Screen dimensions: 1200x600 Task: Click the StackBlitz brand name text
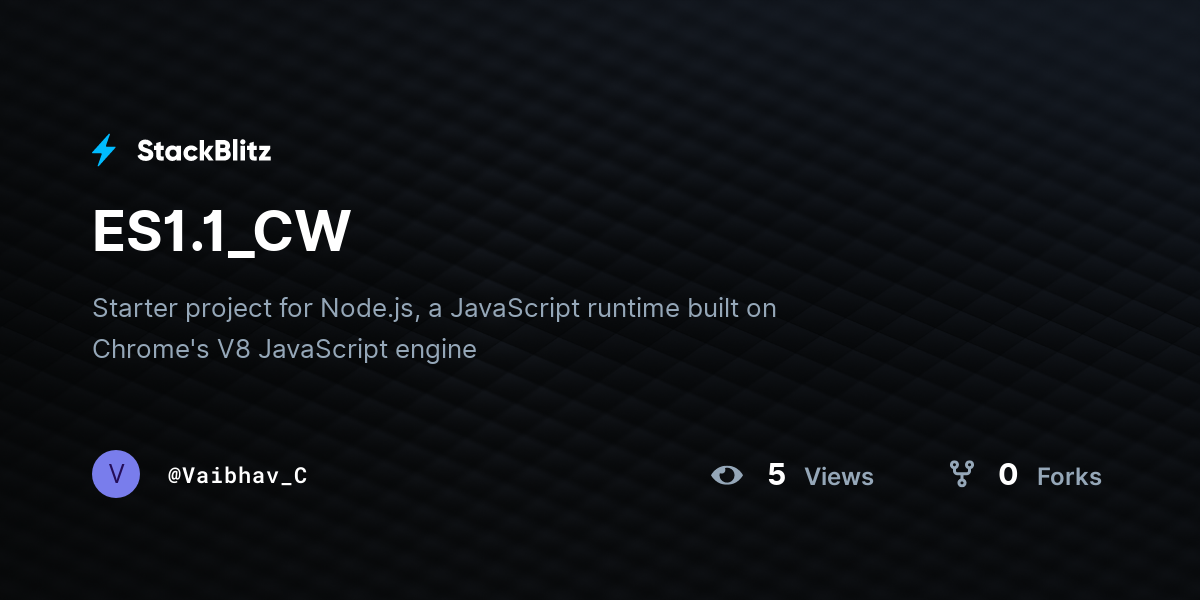204,151
